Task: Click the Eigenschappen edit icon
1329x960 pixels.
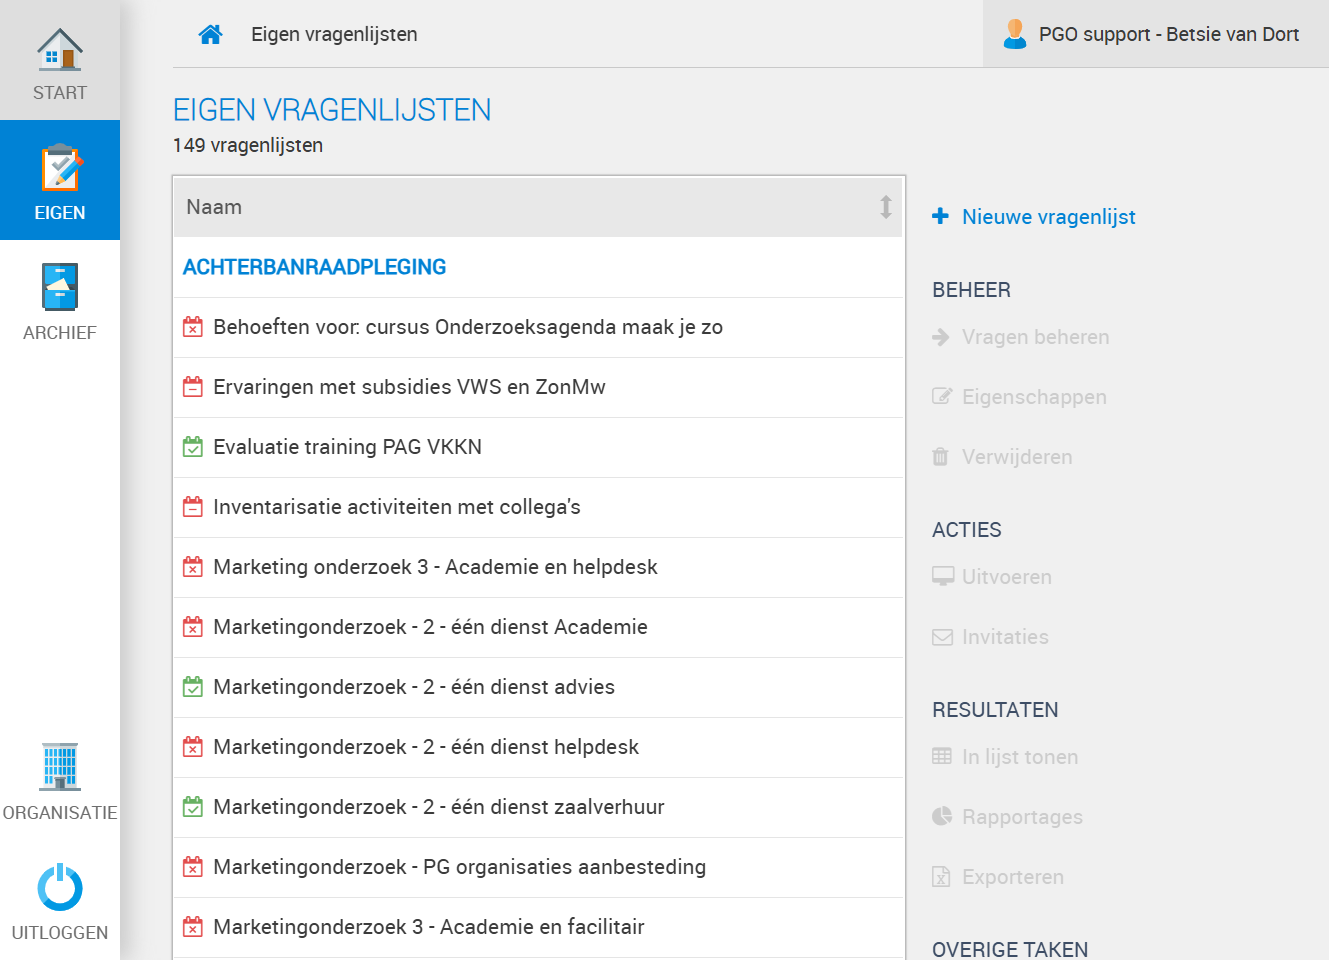Action: click(x=942, y=396)
